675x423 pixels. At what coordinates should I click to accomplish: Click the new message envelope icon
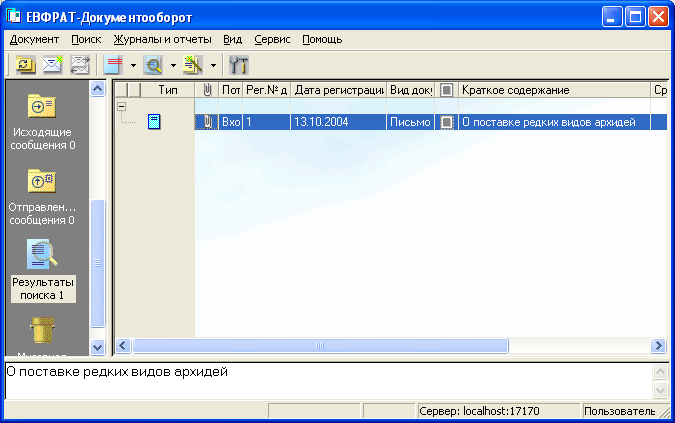tap(53, 65)
